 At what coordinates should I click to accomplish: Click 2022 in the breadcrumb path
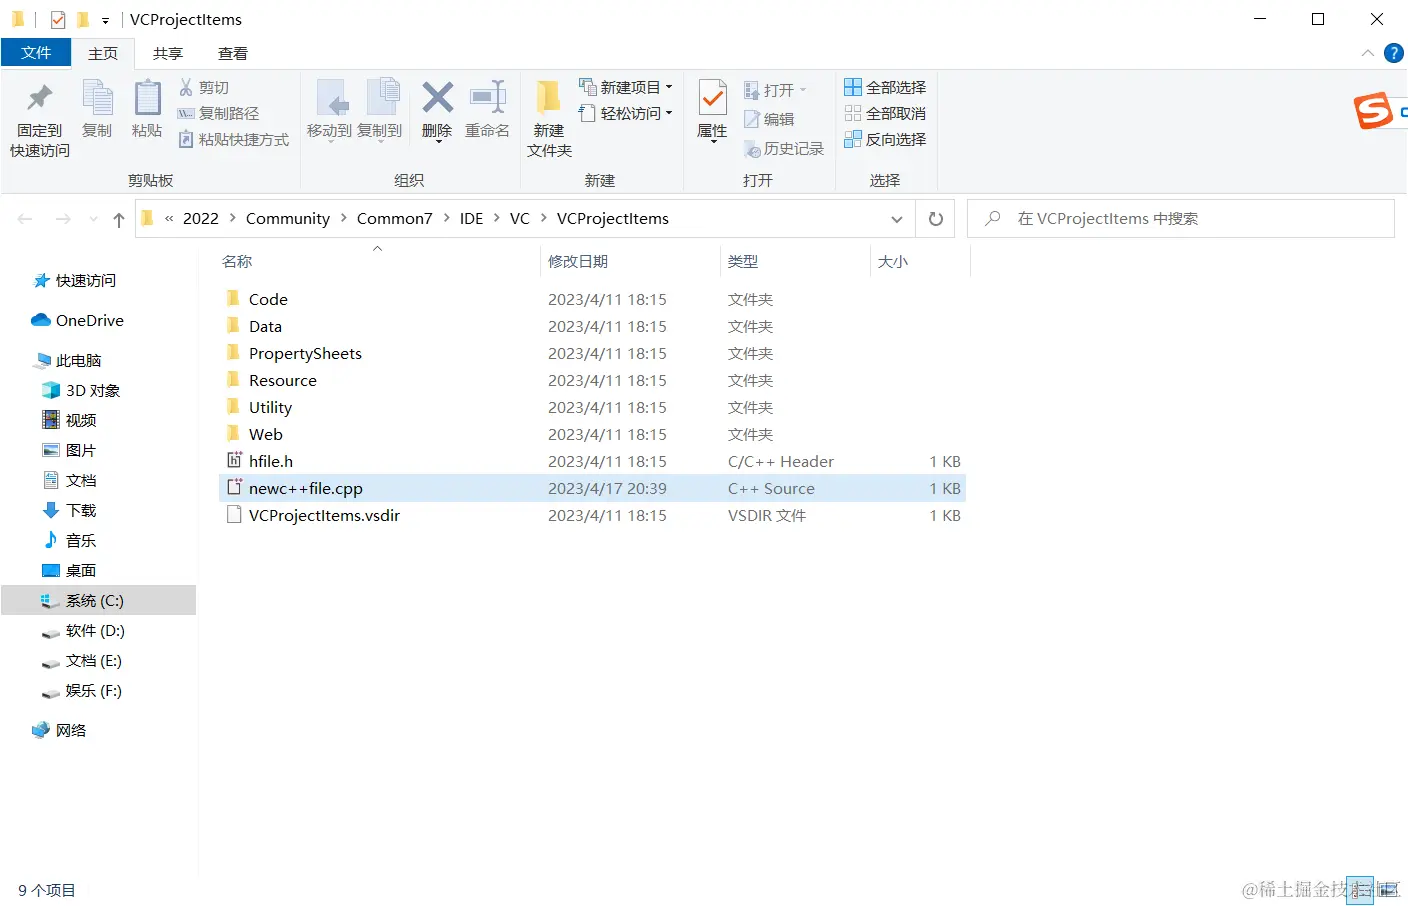click(x=201, y=219)
